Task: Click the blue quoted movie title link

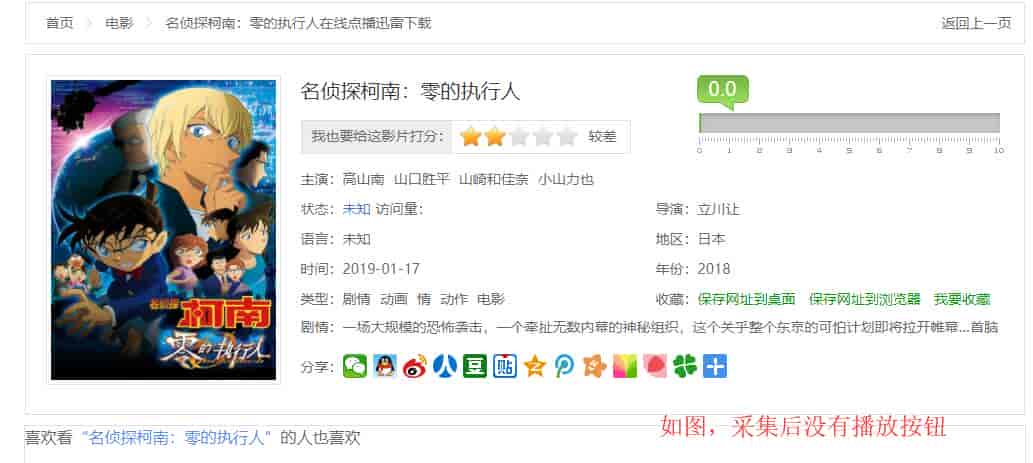Action: (177, 437)
